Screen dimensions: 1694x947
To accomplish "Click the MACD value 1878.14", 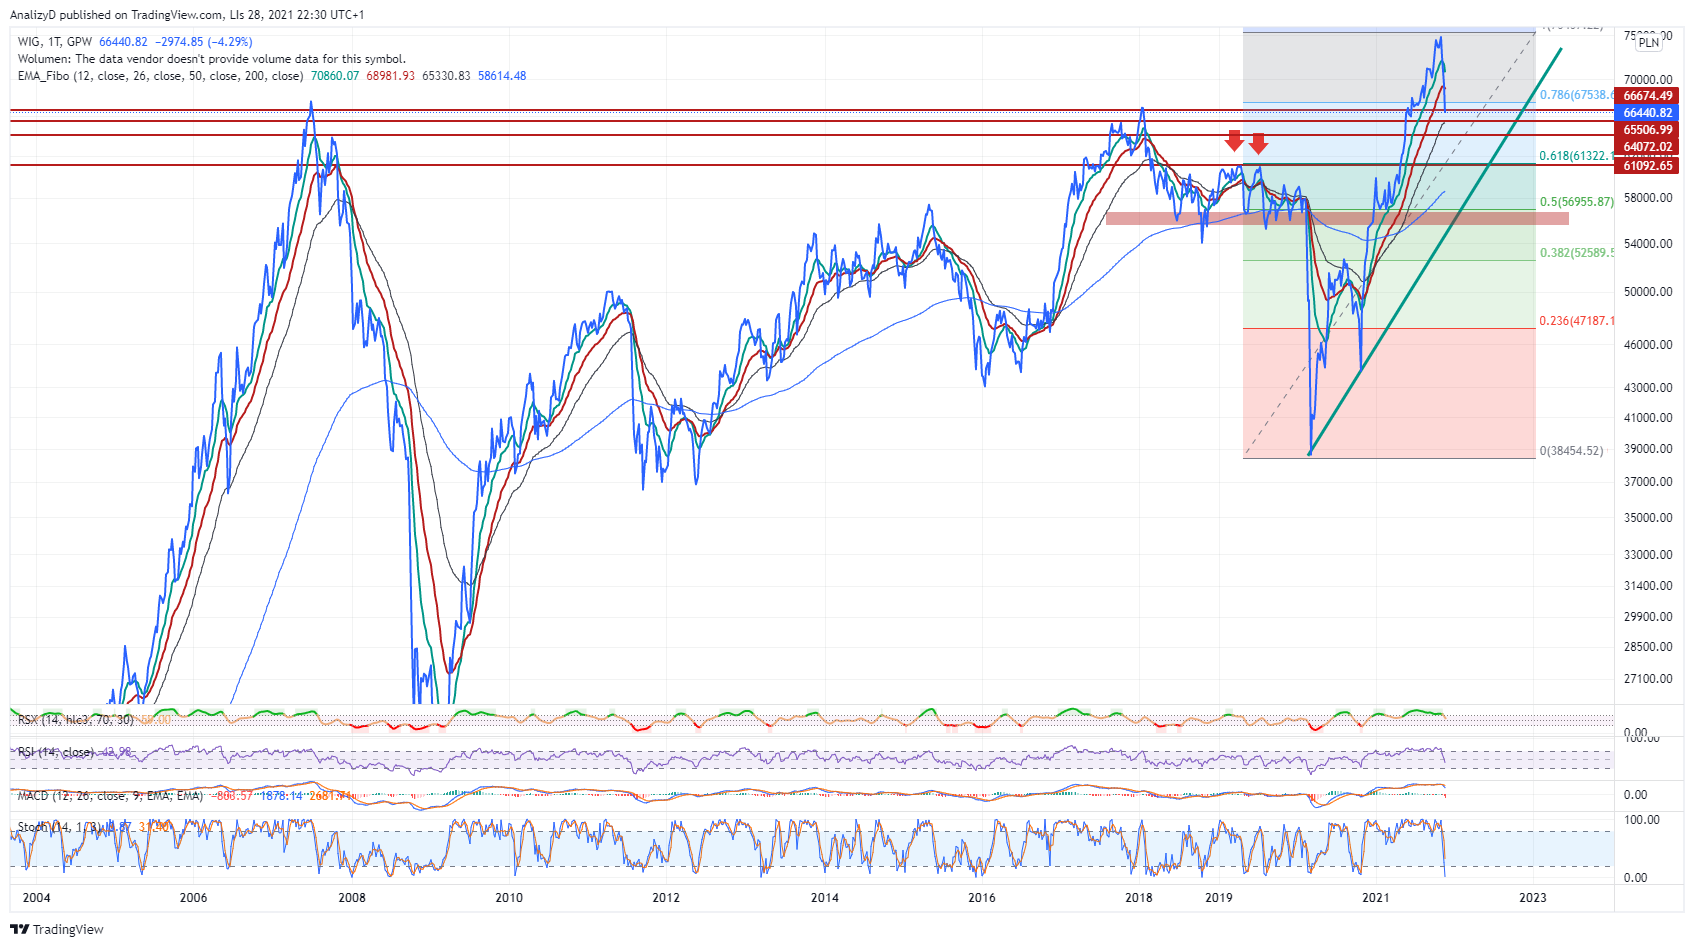I will [x=281, y=796].
